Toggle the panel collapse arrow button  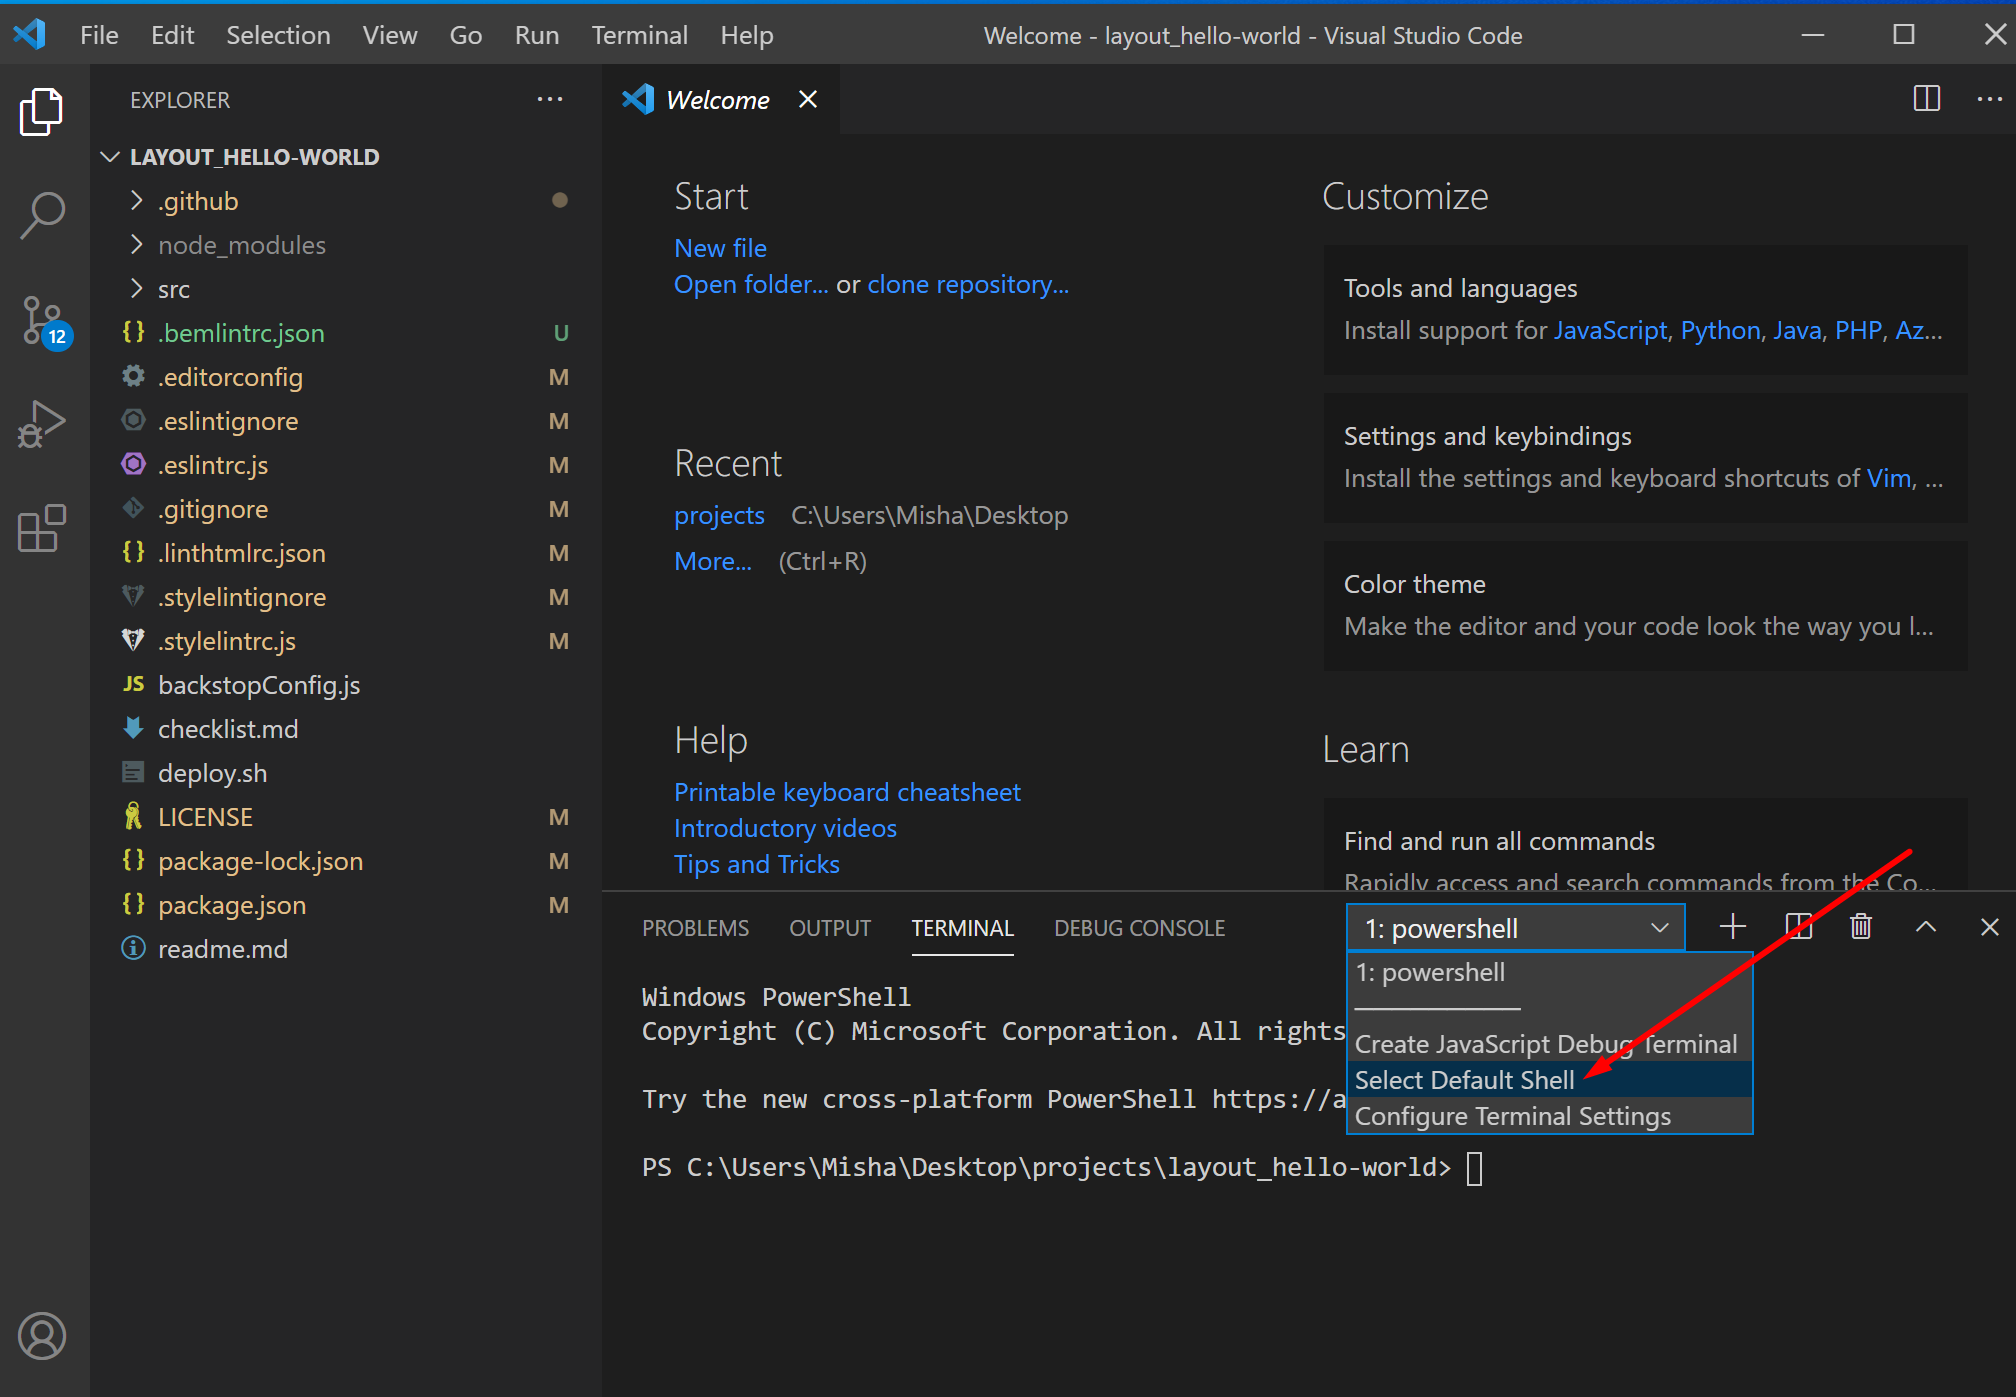click(1924, 927)
